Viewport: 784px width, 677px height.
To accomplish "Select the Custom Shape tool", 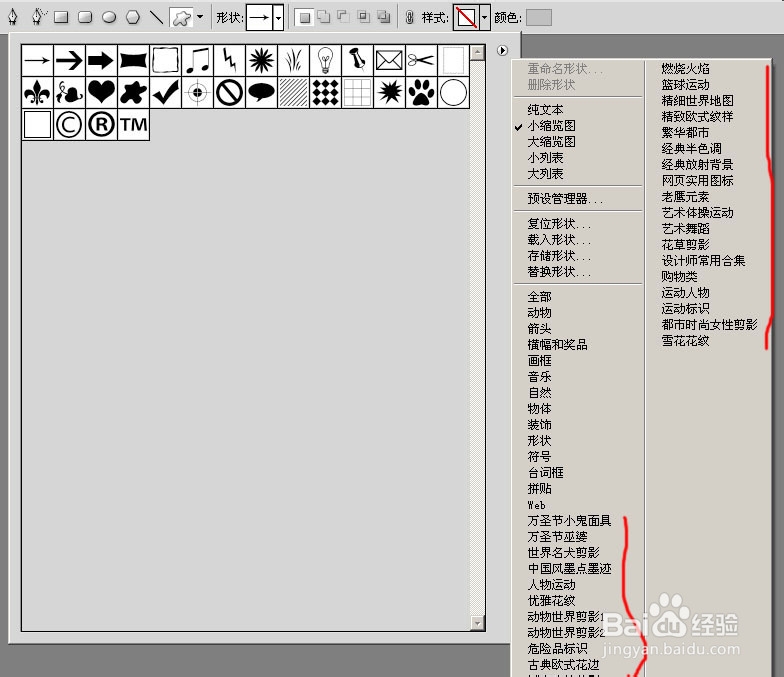I will coord(182,18).
